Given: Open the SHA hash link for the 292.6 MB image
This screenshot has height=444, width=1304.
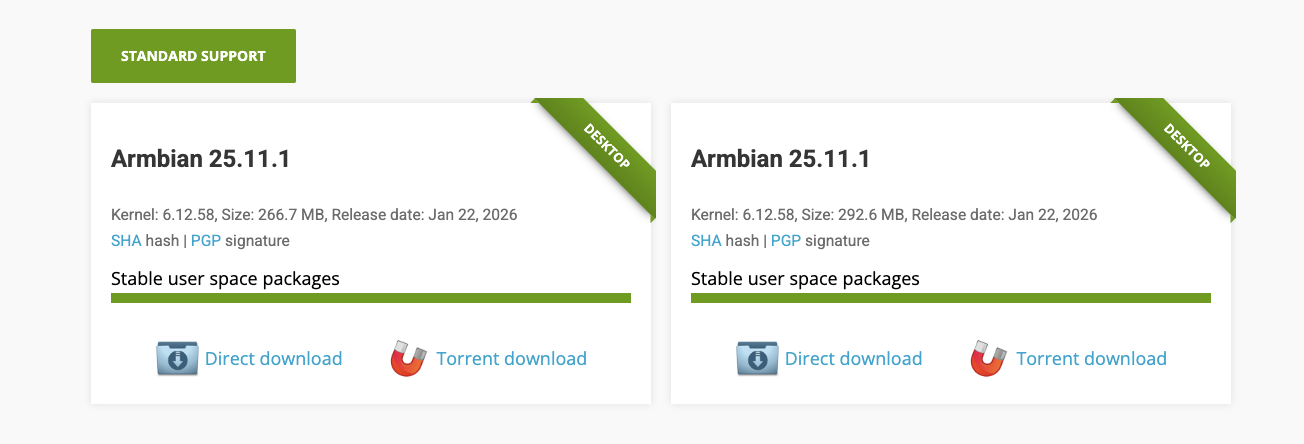Looking at the screenshot, I should point(705,241).
